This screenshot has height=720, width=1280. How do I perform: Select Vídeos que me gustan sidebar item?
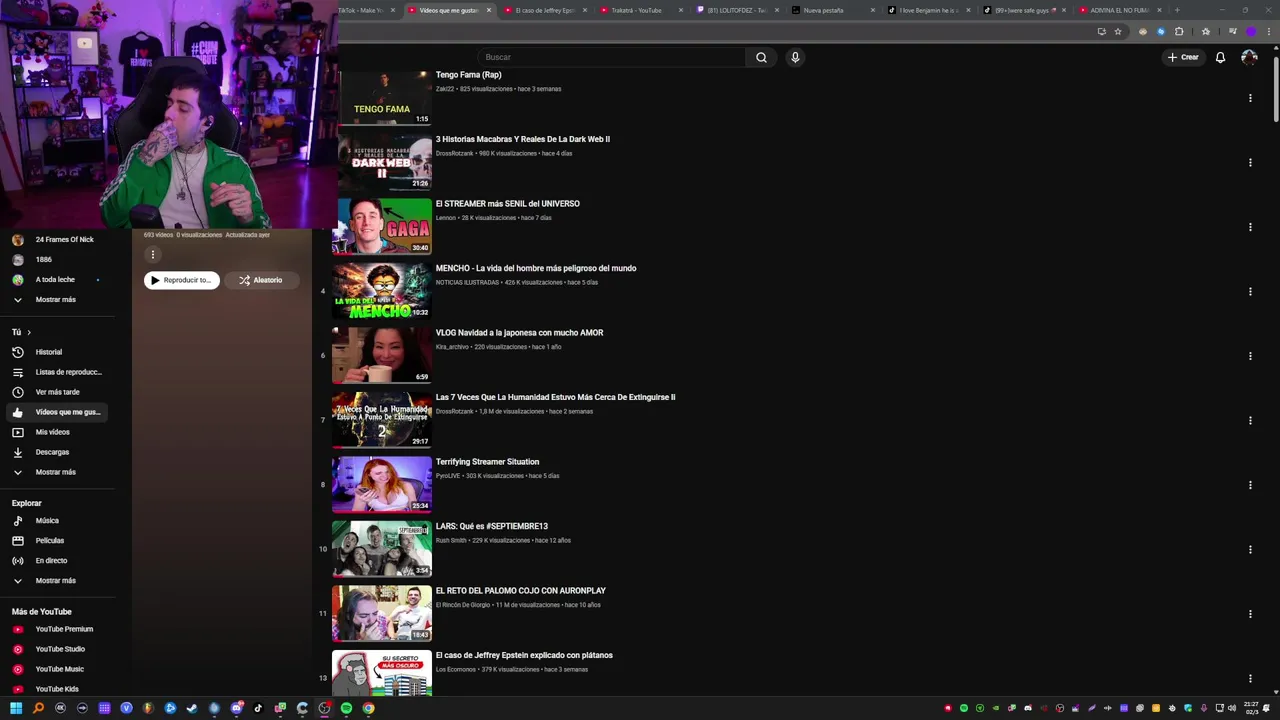click(58, 412)
